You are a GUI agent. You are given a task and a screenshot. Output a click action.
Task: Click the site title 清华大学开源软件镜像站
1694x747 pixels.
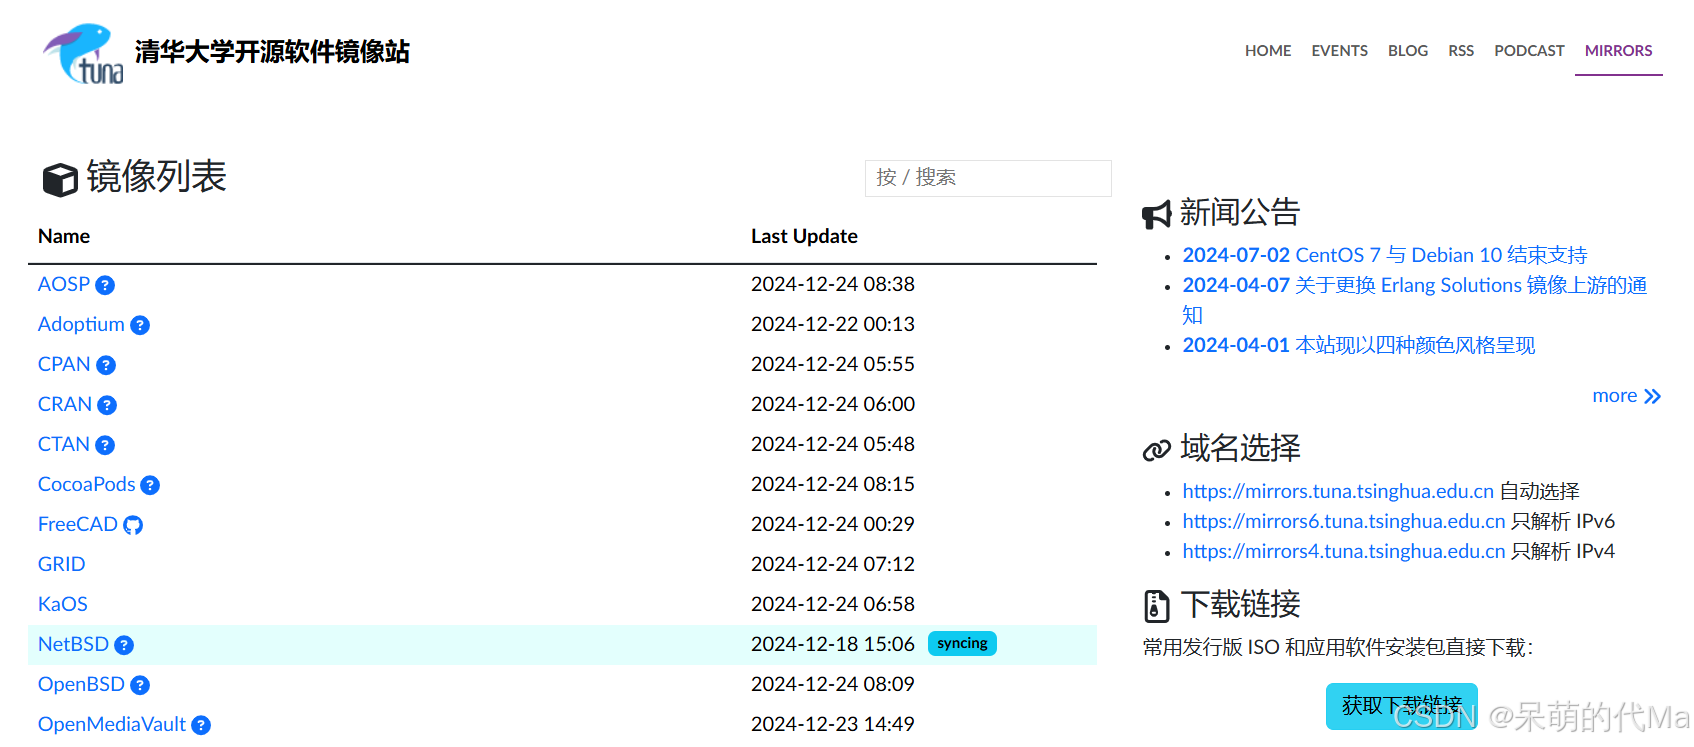point(272,52)
